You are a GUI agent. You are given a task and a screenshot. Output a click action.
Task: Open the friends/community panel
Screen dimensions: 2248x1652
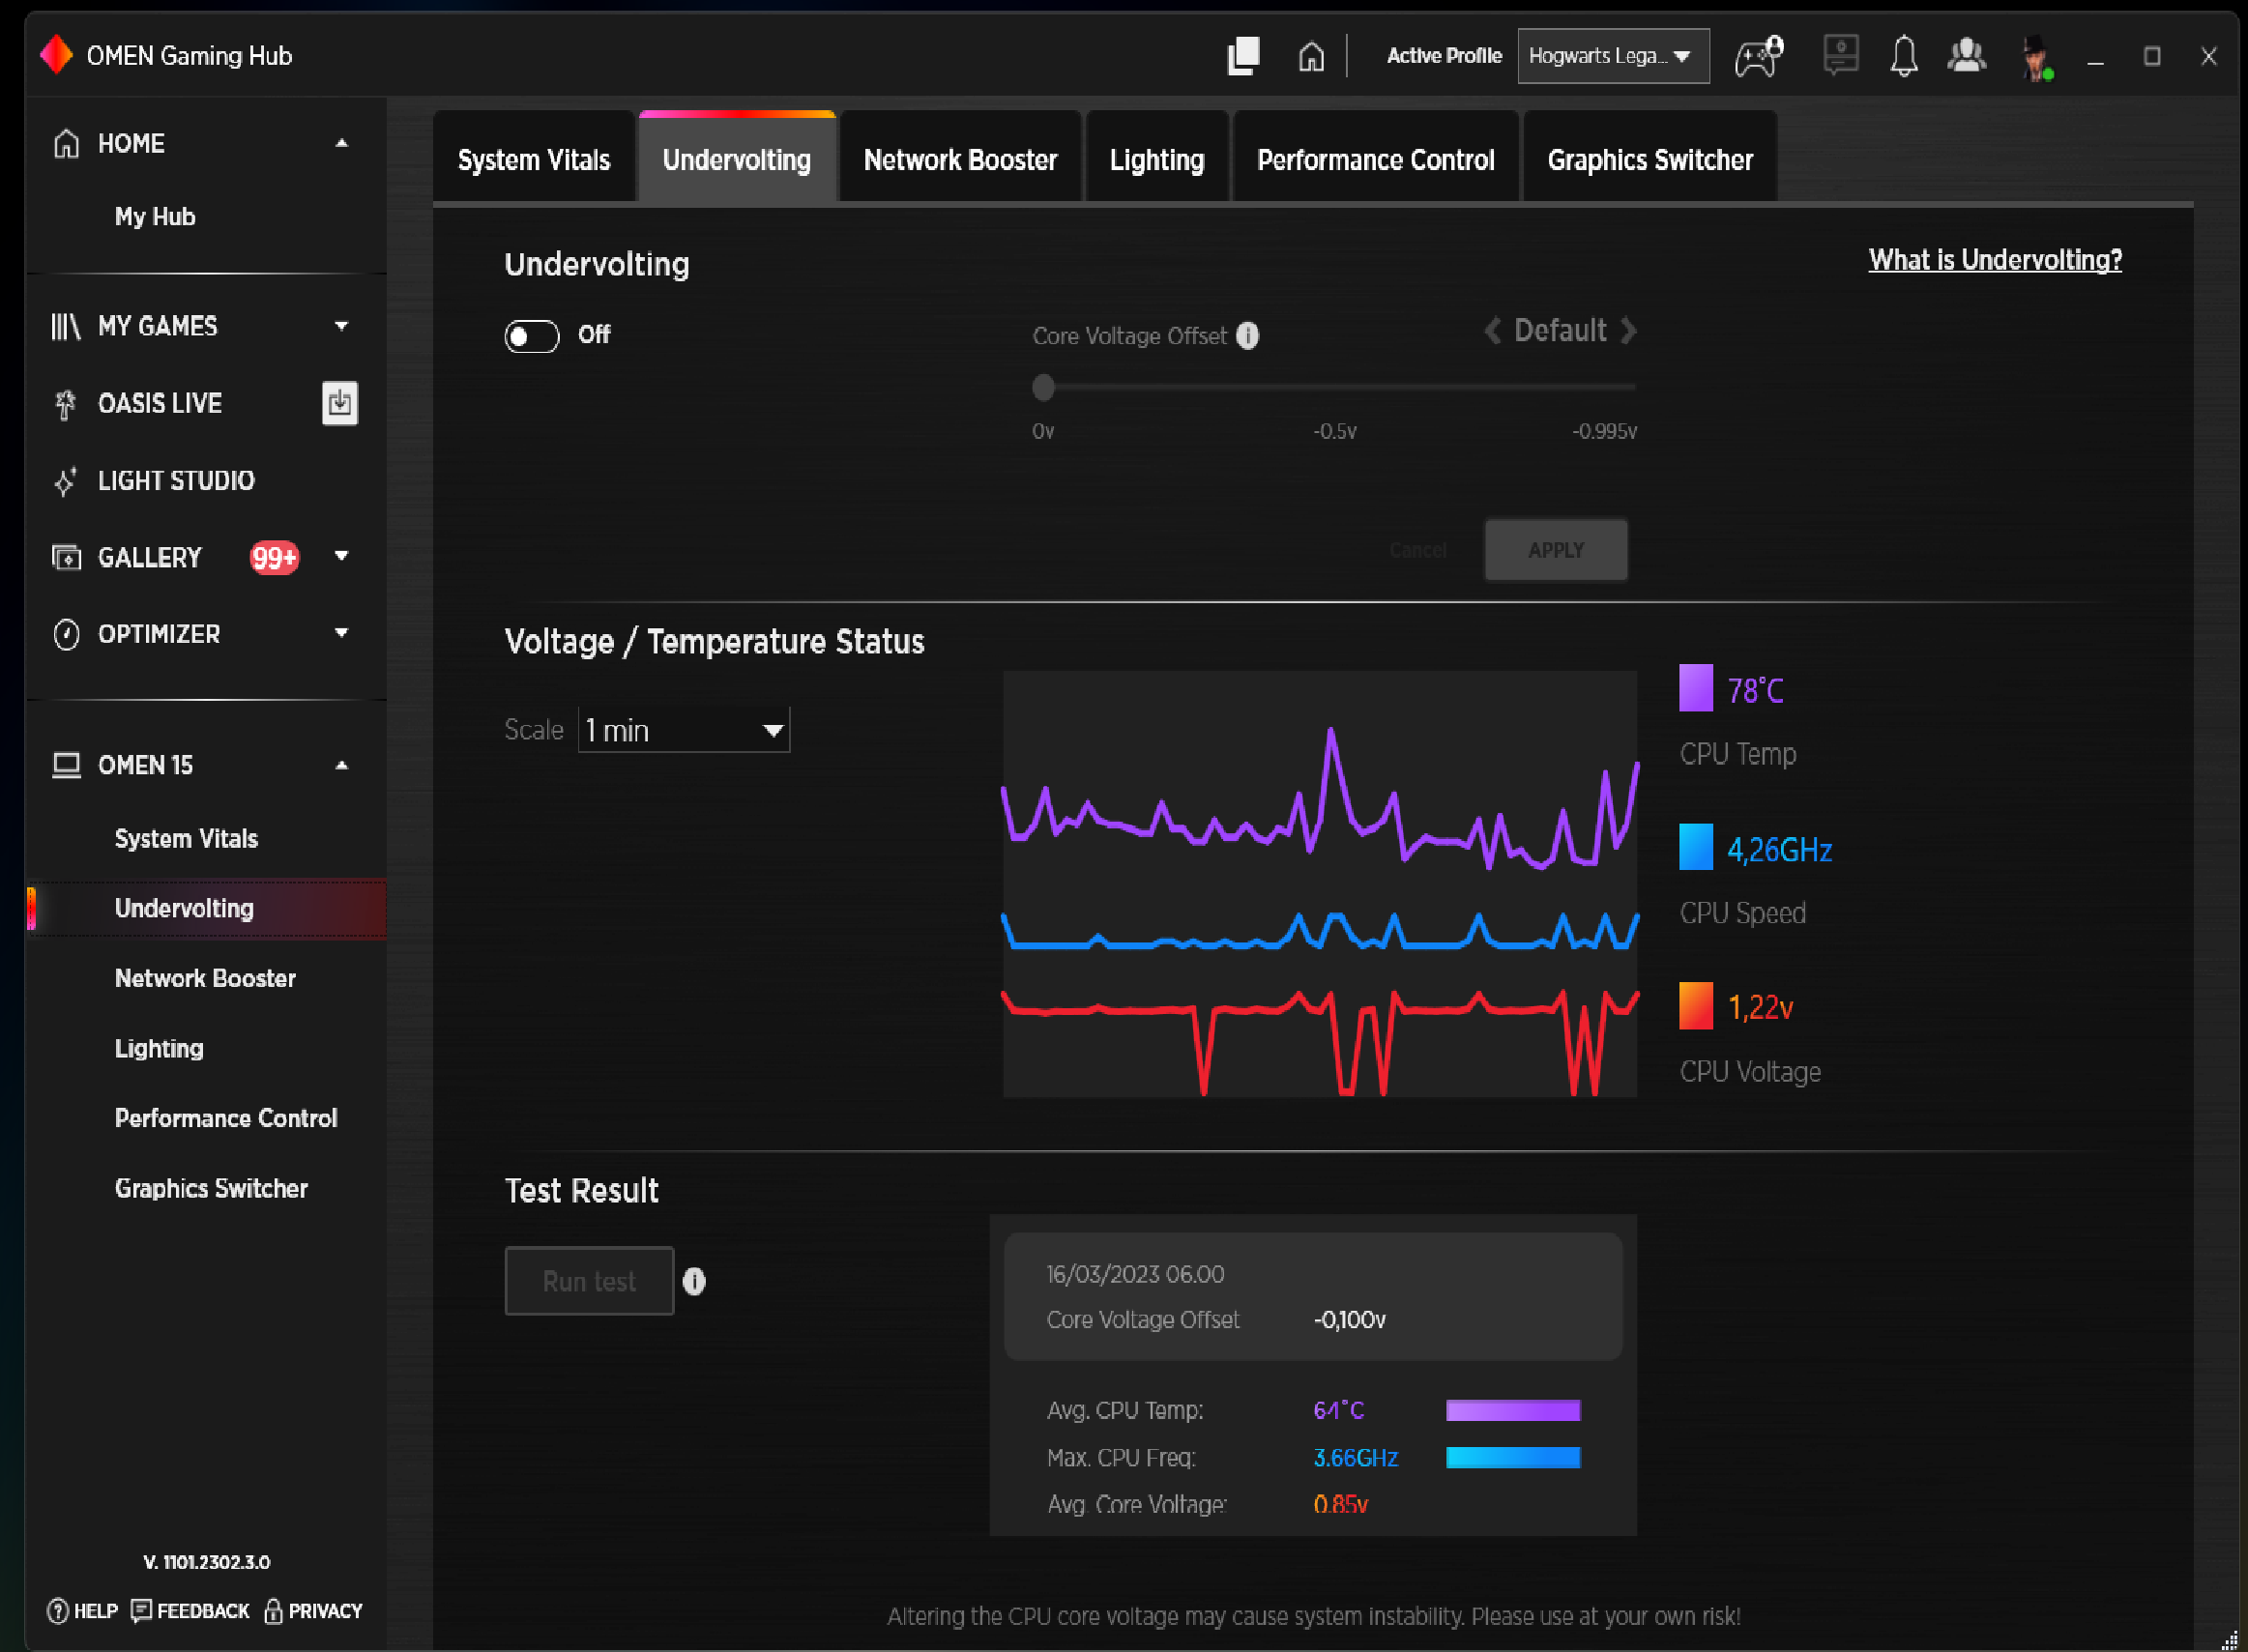(1967, 56)
